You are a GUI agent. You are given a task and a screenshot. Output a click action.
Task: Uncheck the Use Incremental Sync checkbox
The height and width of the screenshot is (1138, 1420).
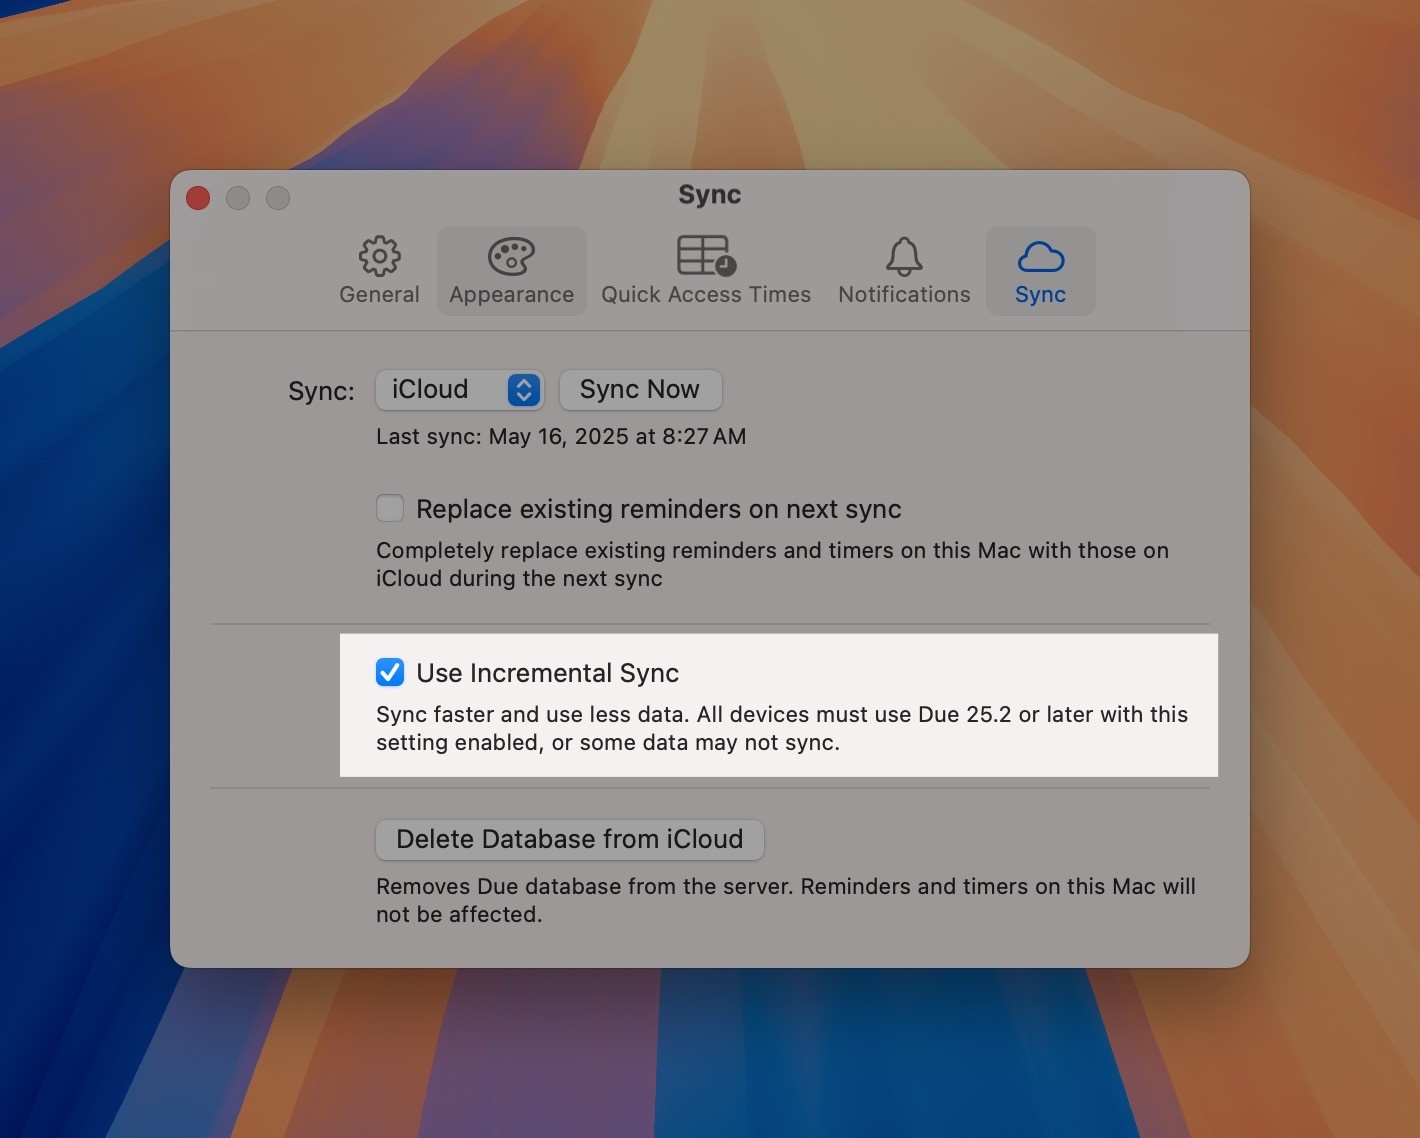tap(390, 672)
